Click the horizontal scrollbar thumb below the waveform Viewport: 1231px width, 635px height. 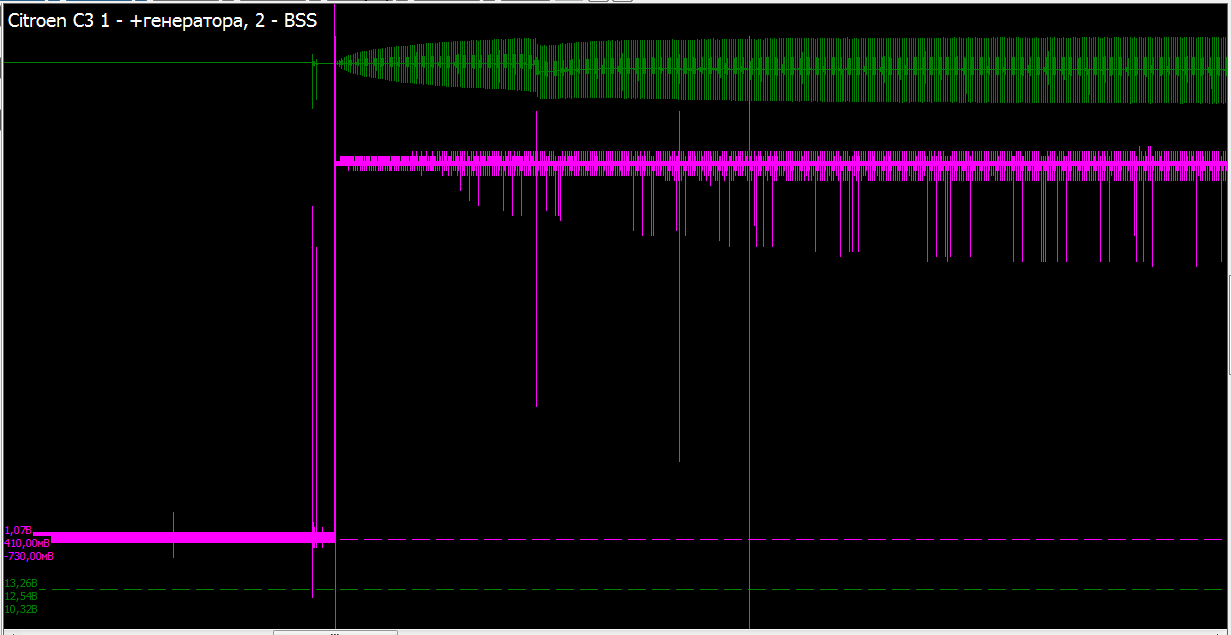(x=335, y=632)
